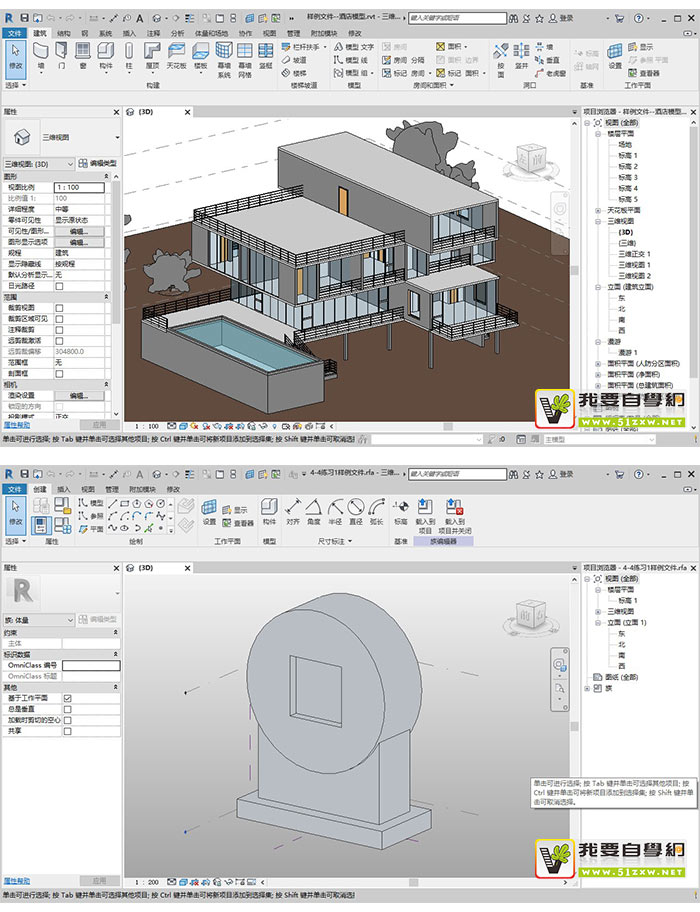This screenshot has height=912, width=700.
Task: Open the 注释 ribbon tab in upper window
Action: (x=153, y=33)
